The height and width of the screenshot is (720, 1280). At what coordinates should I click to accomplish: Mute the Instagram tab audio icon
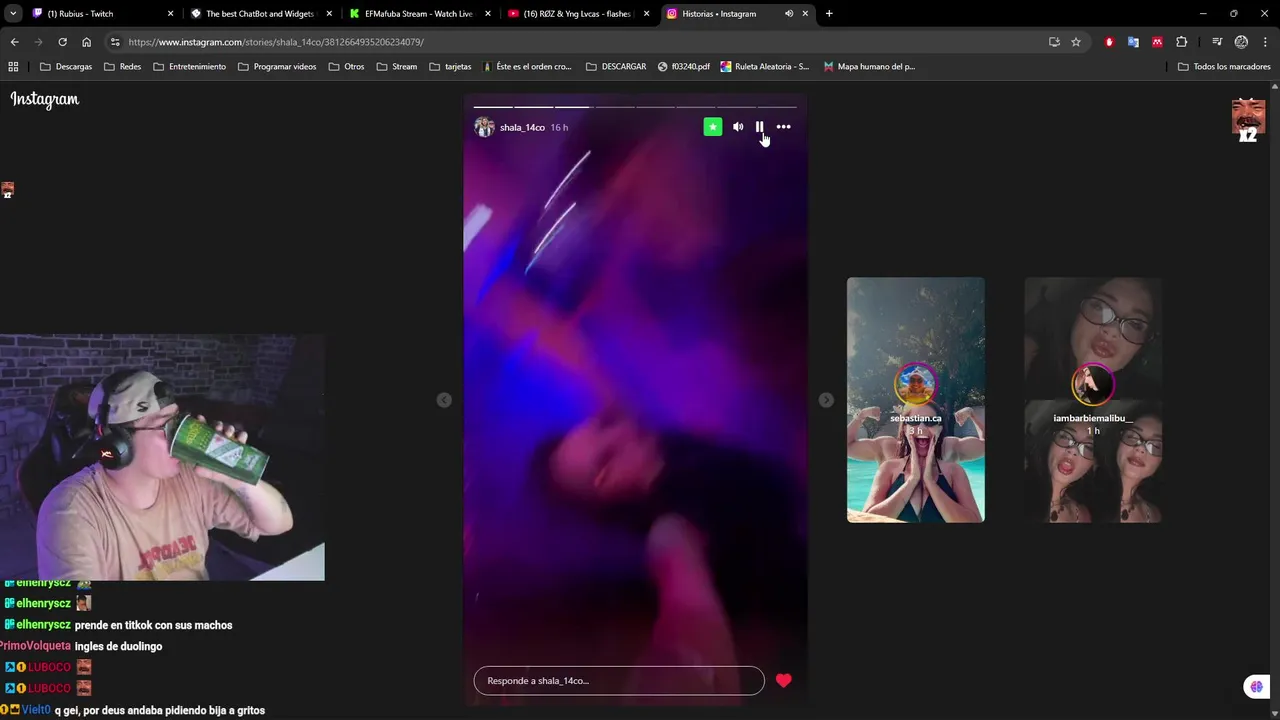click(788, 14)
